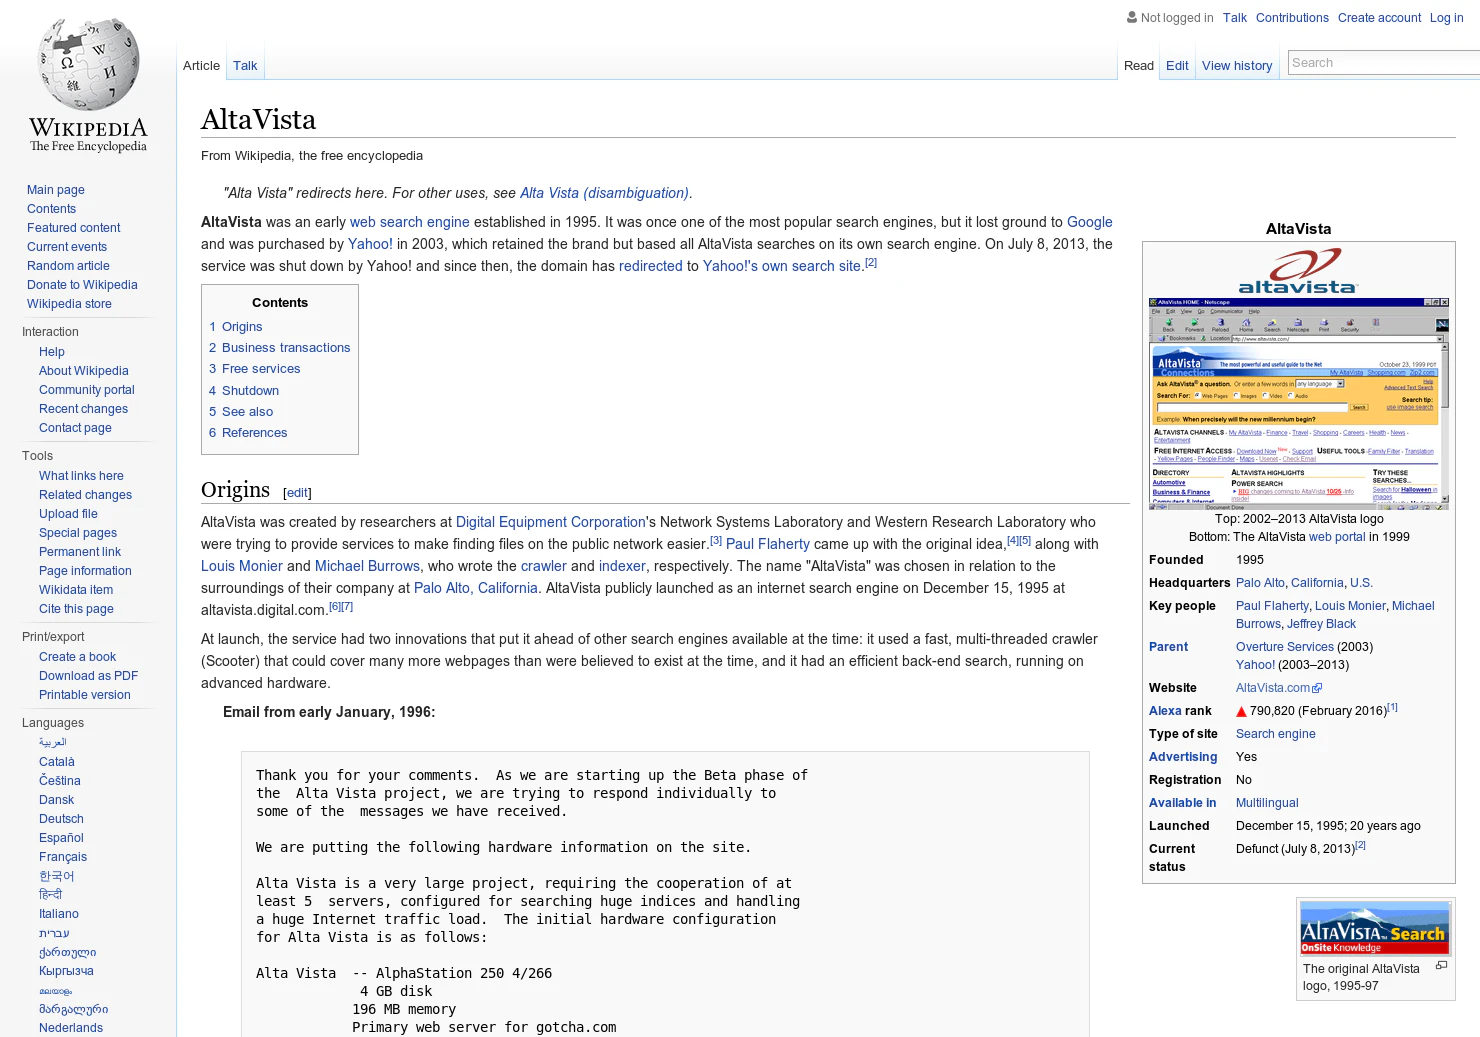Open Google link in intro paragraph
Image resolution: width=1480 pixels, height=1037 pixels.
[1089, 222]
